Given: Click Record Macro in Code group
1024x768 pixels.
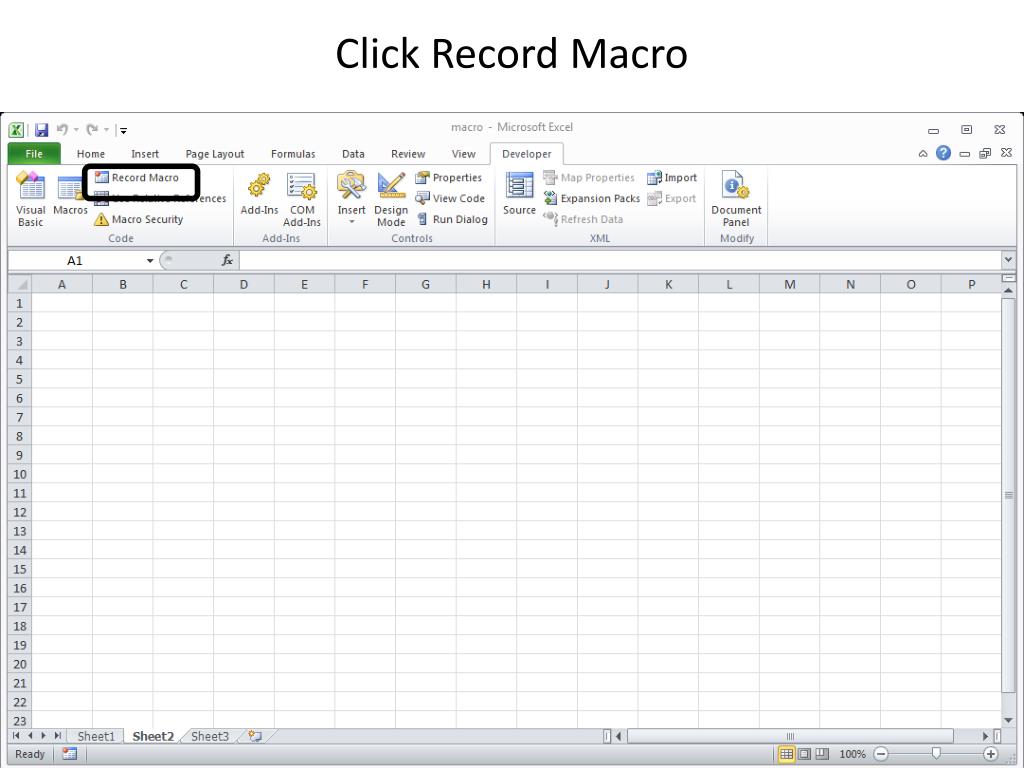Looking at the screenshot, I should click(x=137, y=178).
